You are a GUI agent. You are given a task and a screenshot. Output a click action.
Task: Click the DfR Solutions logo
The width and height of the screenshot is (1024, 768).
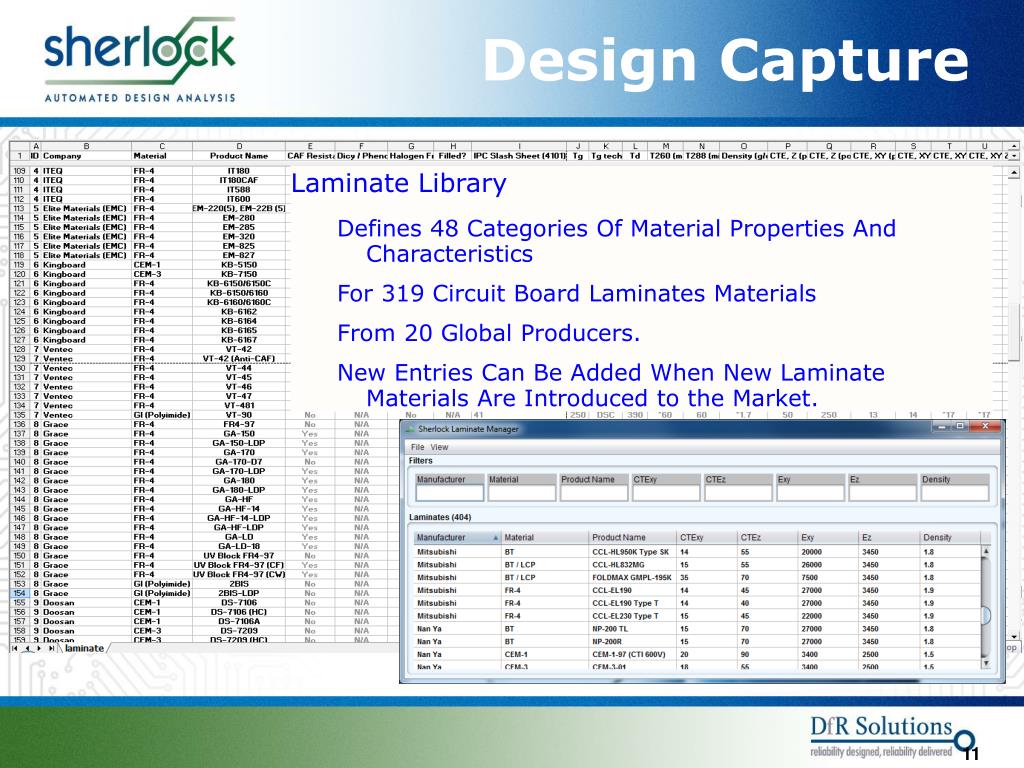(x=892, y=736)
